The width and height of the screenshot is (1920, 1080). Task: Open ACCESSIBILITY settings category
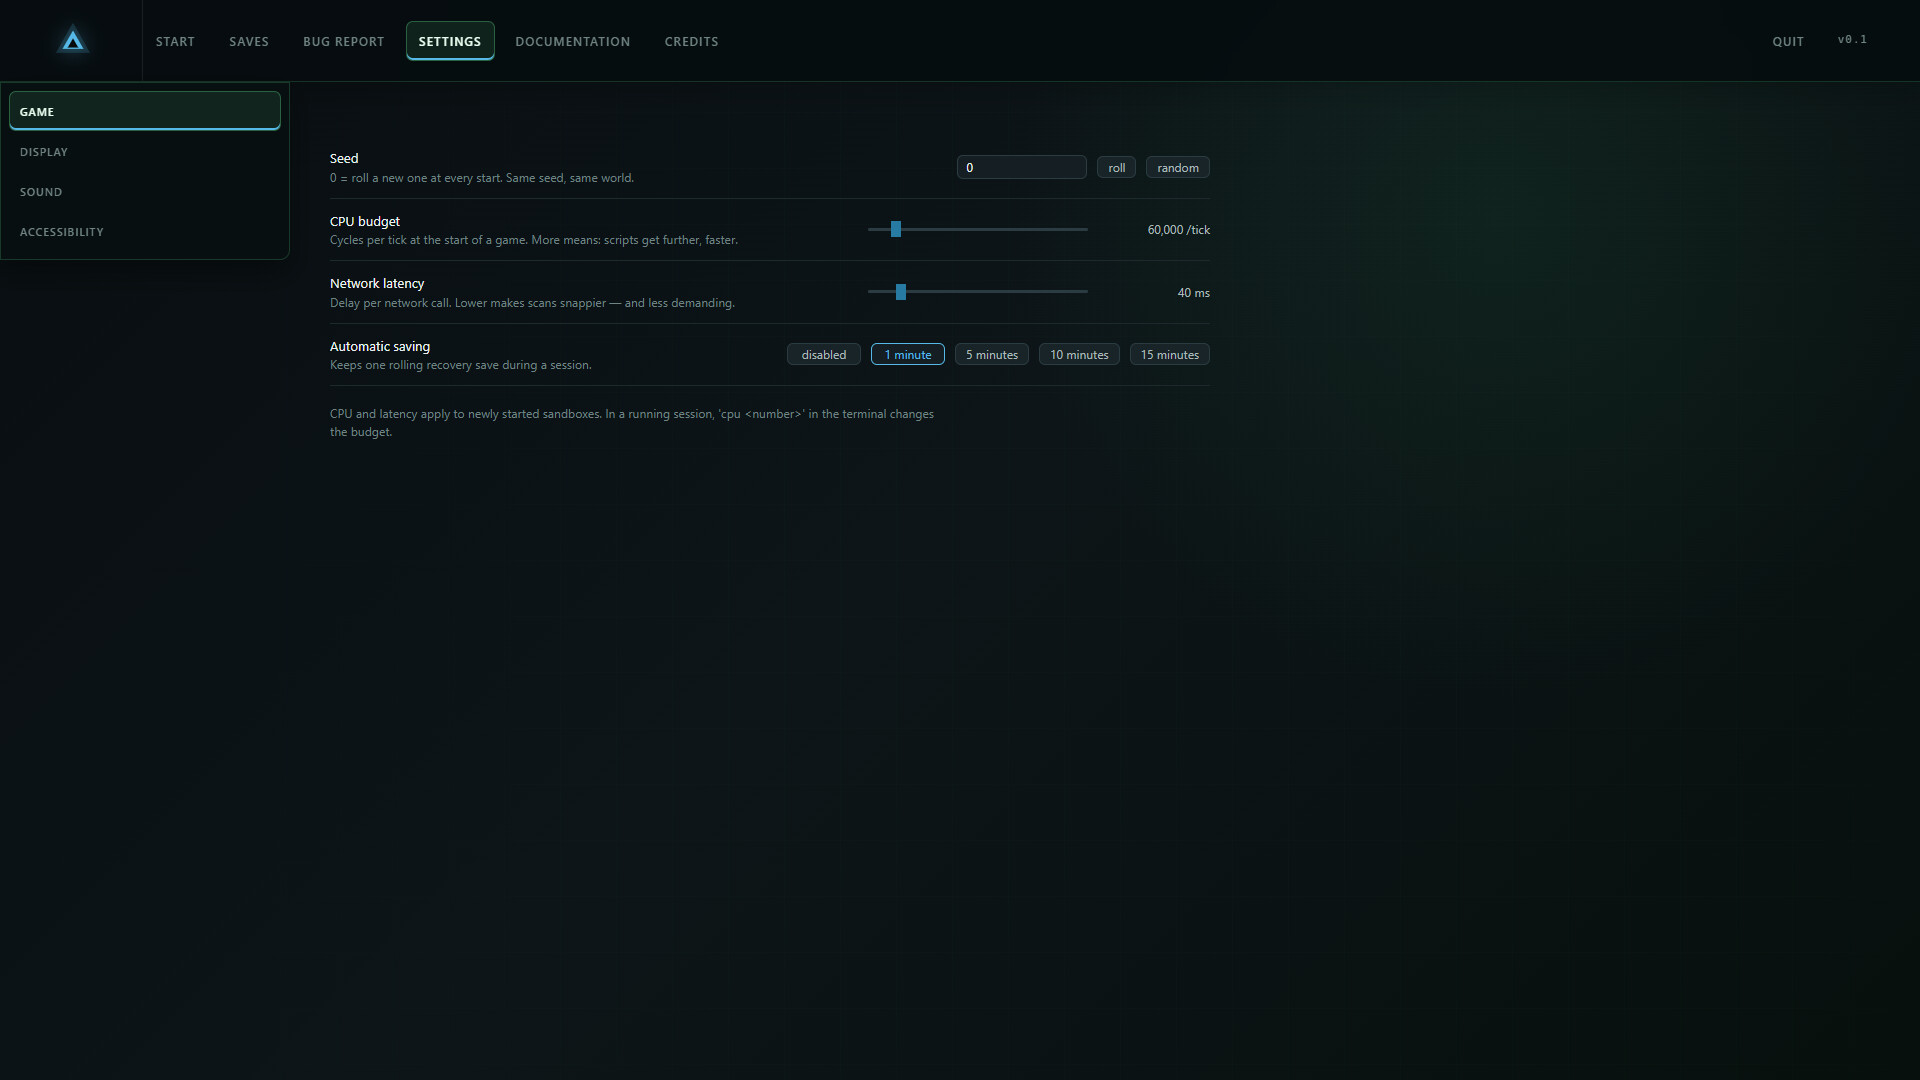145,231
